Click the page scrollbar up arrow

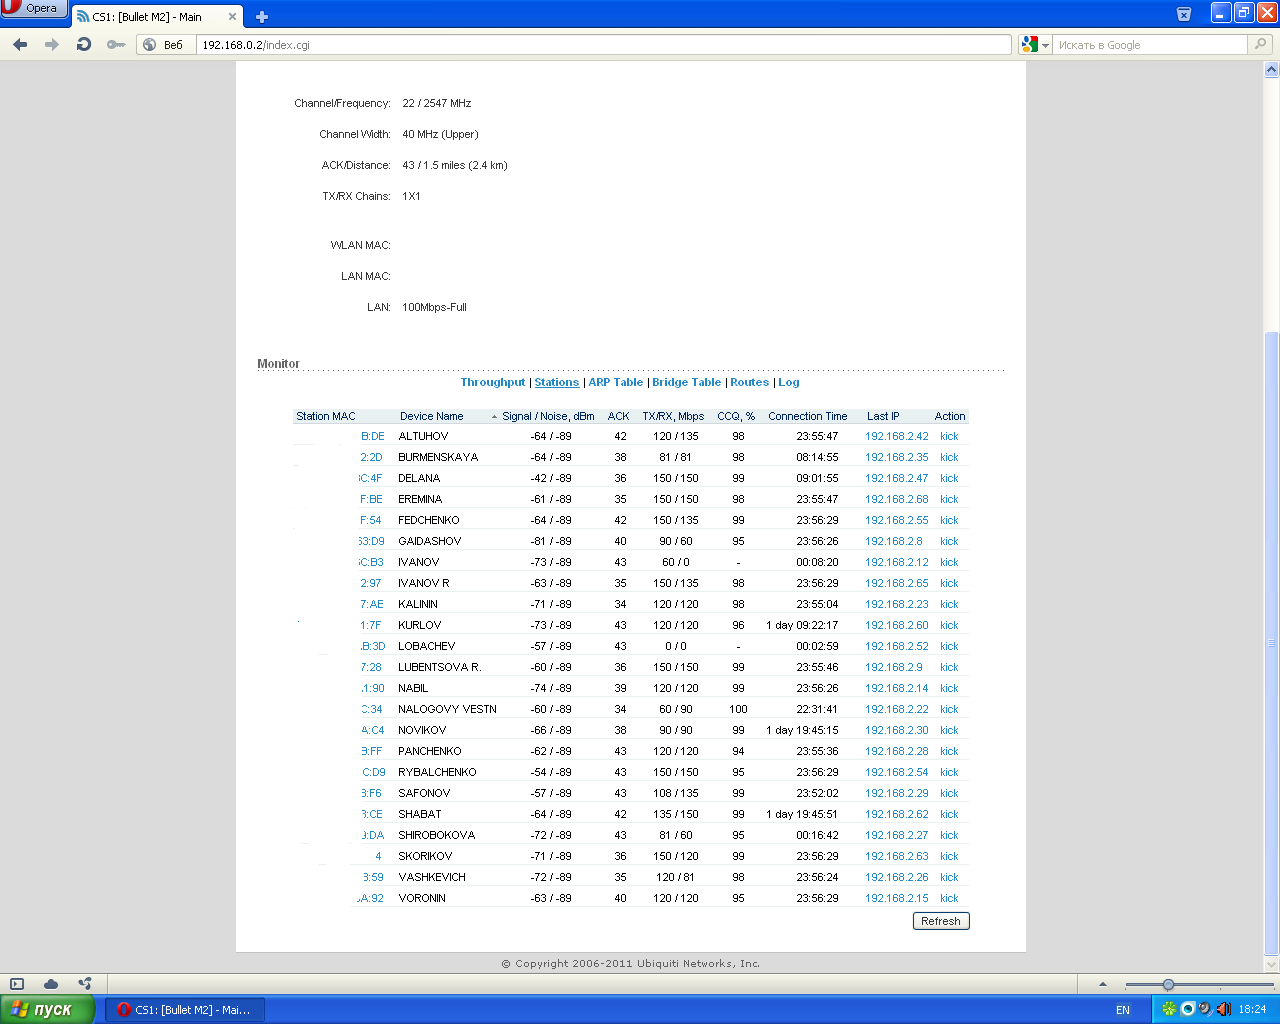pyautogui.click(x=1272, y=70)
